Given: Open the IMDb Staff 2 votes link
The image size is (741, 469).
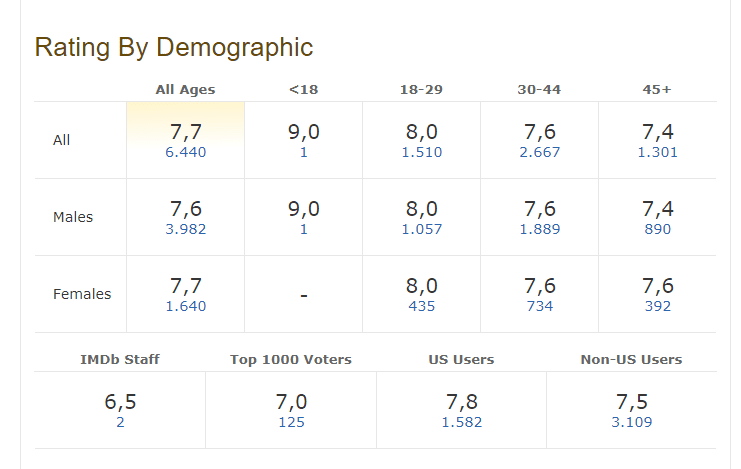Looking at the screenshot, I should (120, 422).
